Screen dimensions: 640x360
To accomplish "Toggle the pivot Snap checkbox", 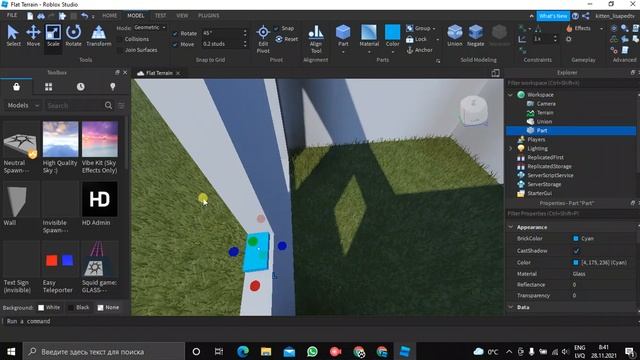I will [276, 28].
